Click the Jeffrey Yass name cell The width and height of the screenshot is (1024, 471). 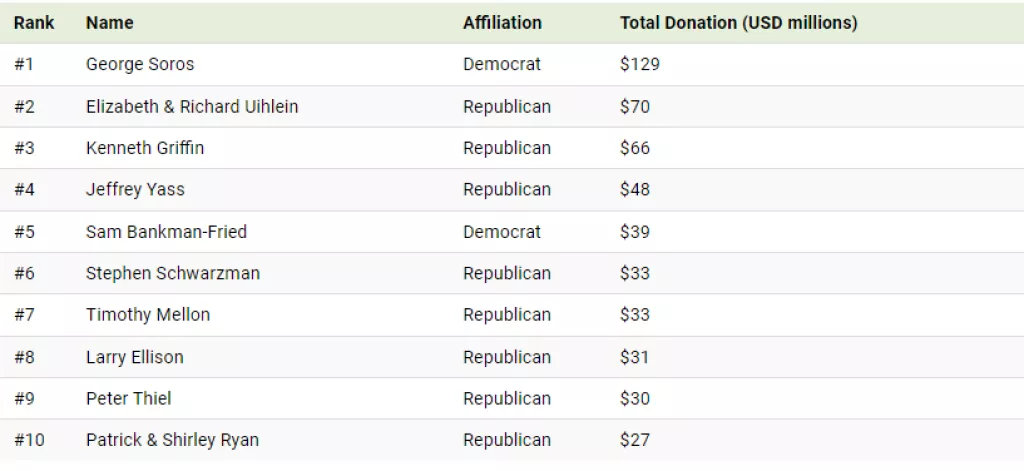135,189
